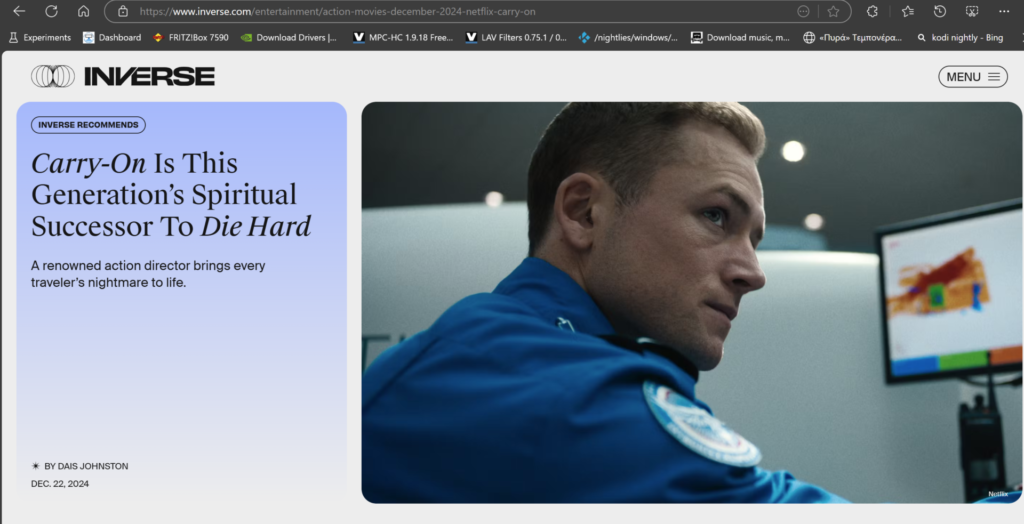Launch the Screenshot capture tool icon

(x=972, y=11)
